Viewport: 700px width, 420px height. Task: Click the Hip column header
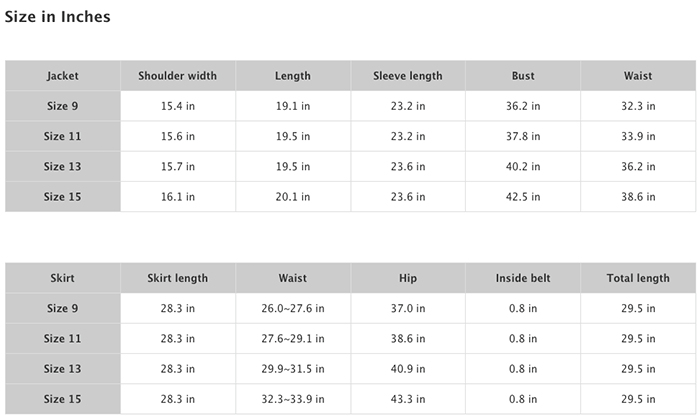click(408, 278)
